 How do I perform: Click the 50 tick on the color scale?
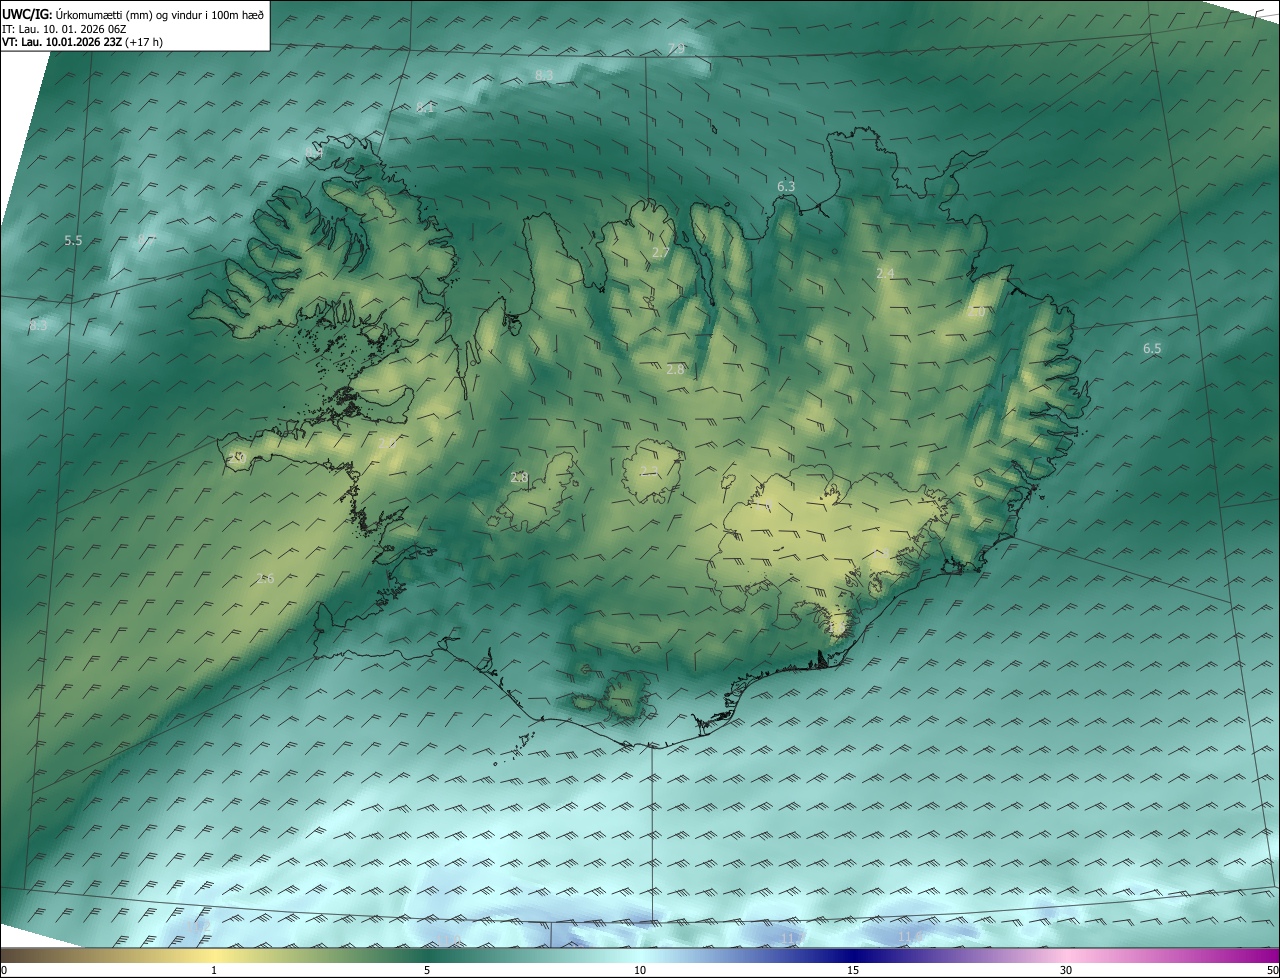click(1272, 970)
